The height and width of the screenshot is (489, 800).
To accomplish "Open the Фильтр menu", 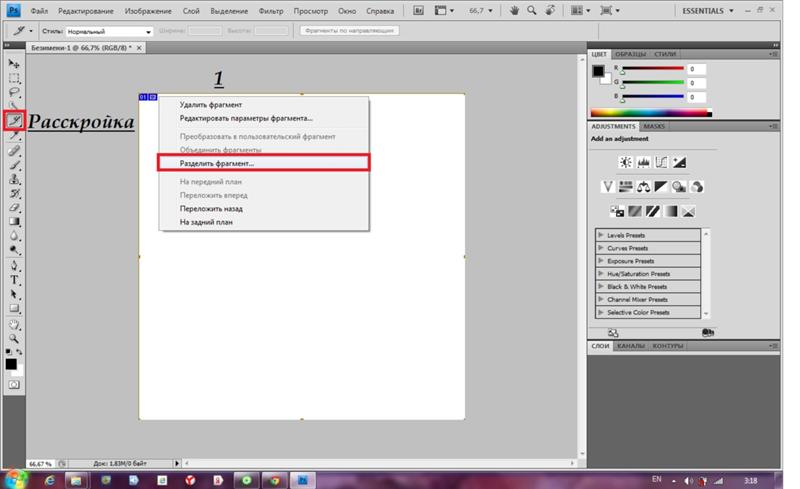I will pyautogui.click(x=272, y=10).
